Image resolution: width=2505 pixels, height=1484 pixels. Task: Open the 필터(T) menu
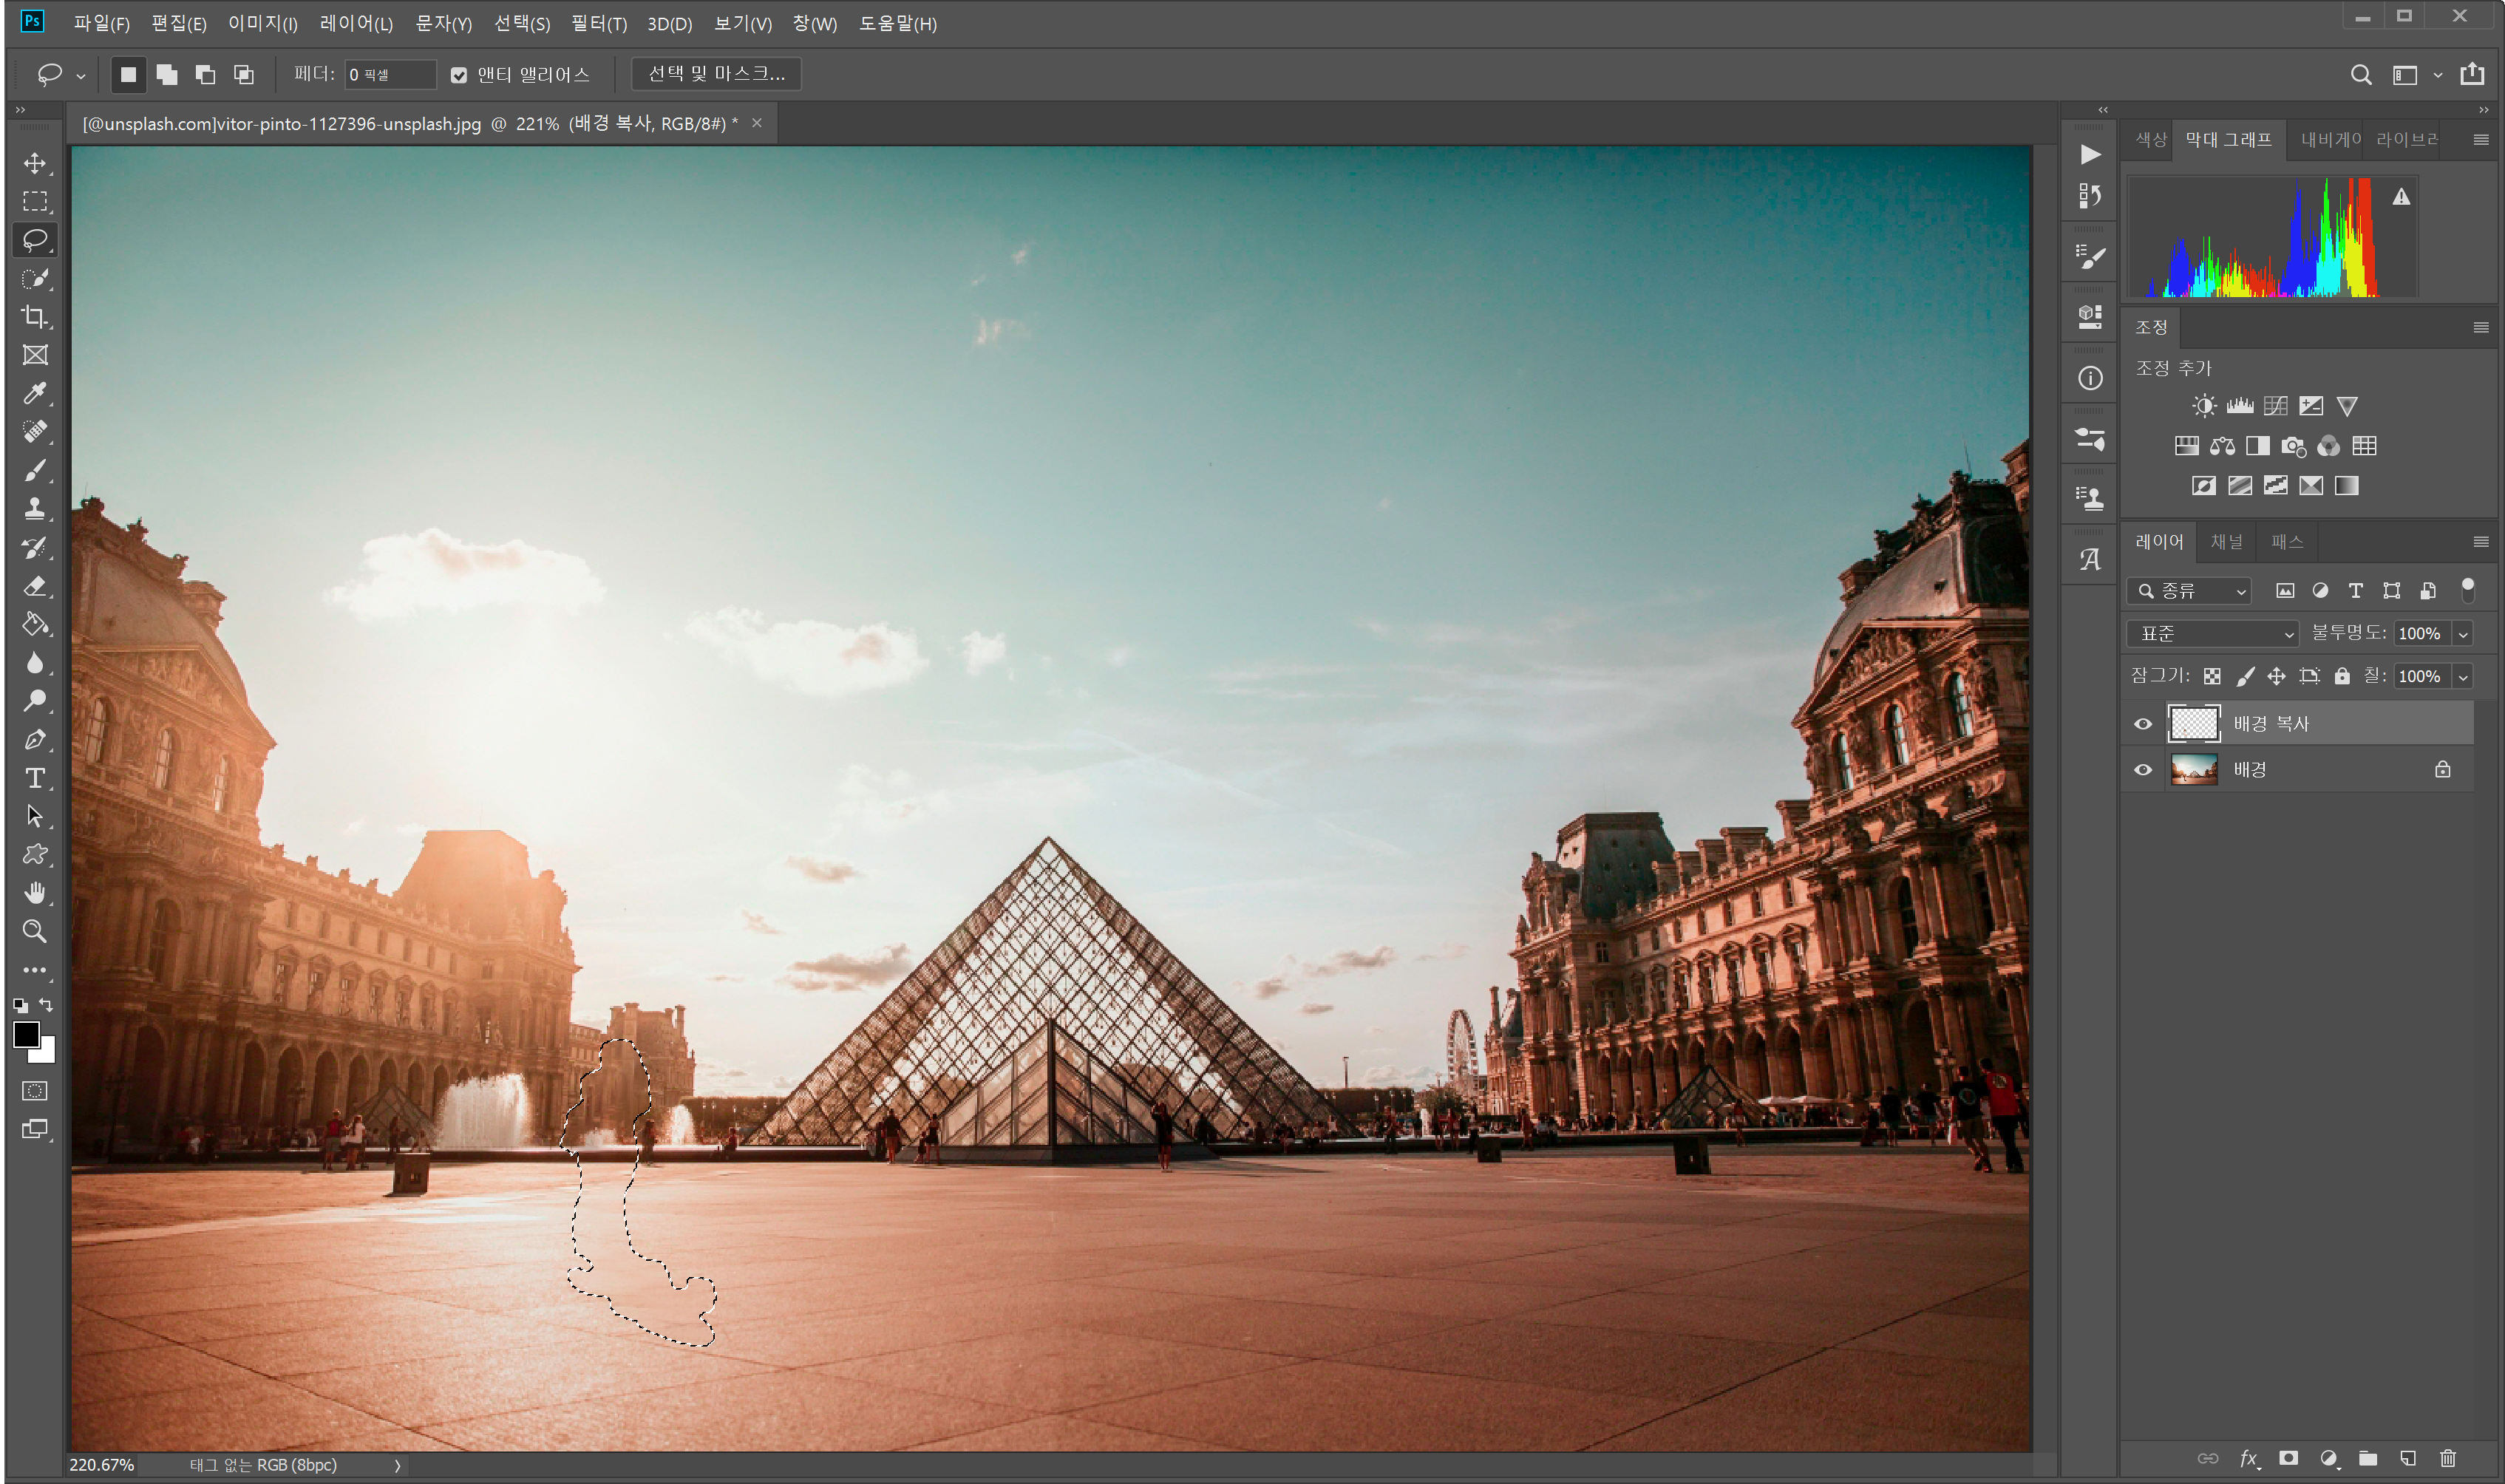coord(598,23)
